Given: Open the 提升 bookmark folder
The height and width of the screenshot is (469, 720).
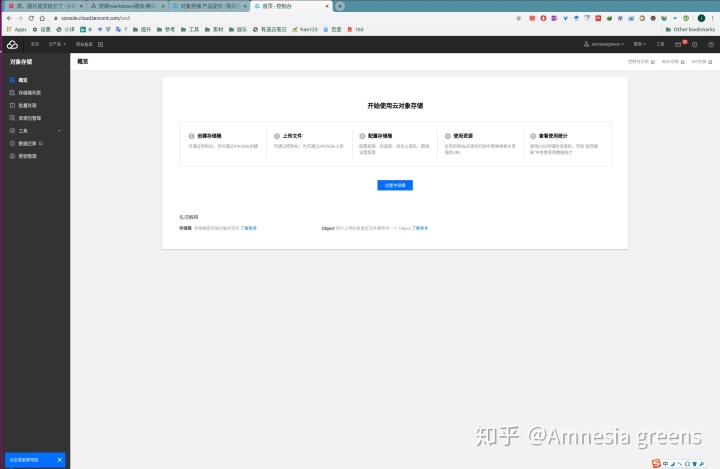Looking at the screenshot, I should click(x=142, y=29).
